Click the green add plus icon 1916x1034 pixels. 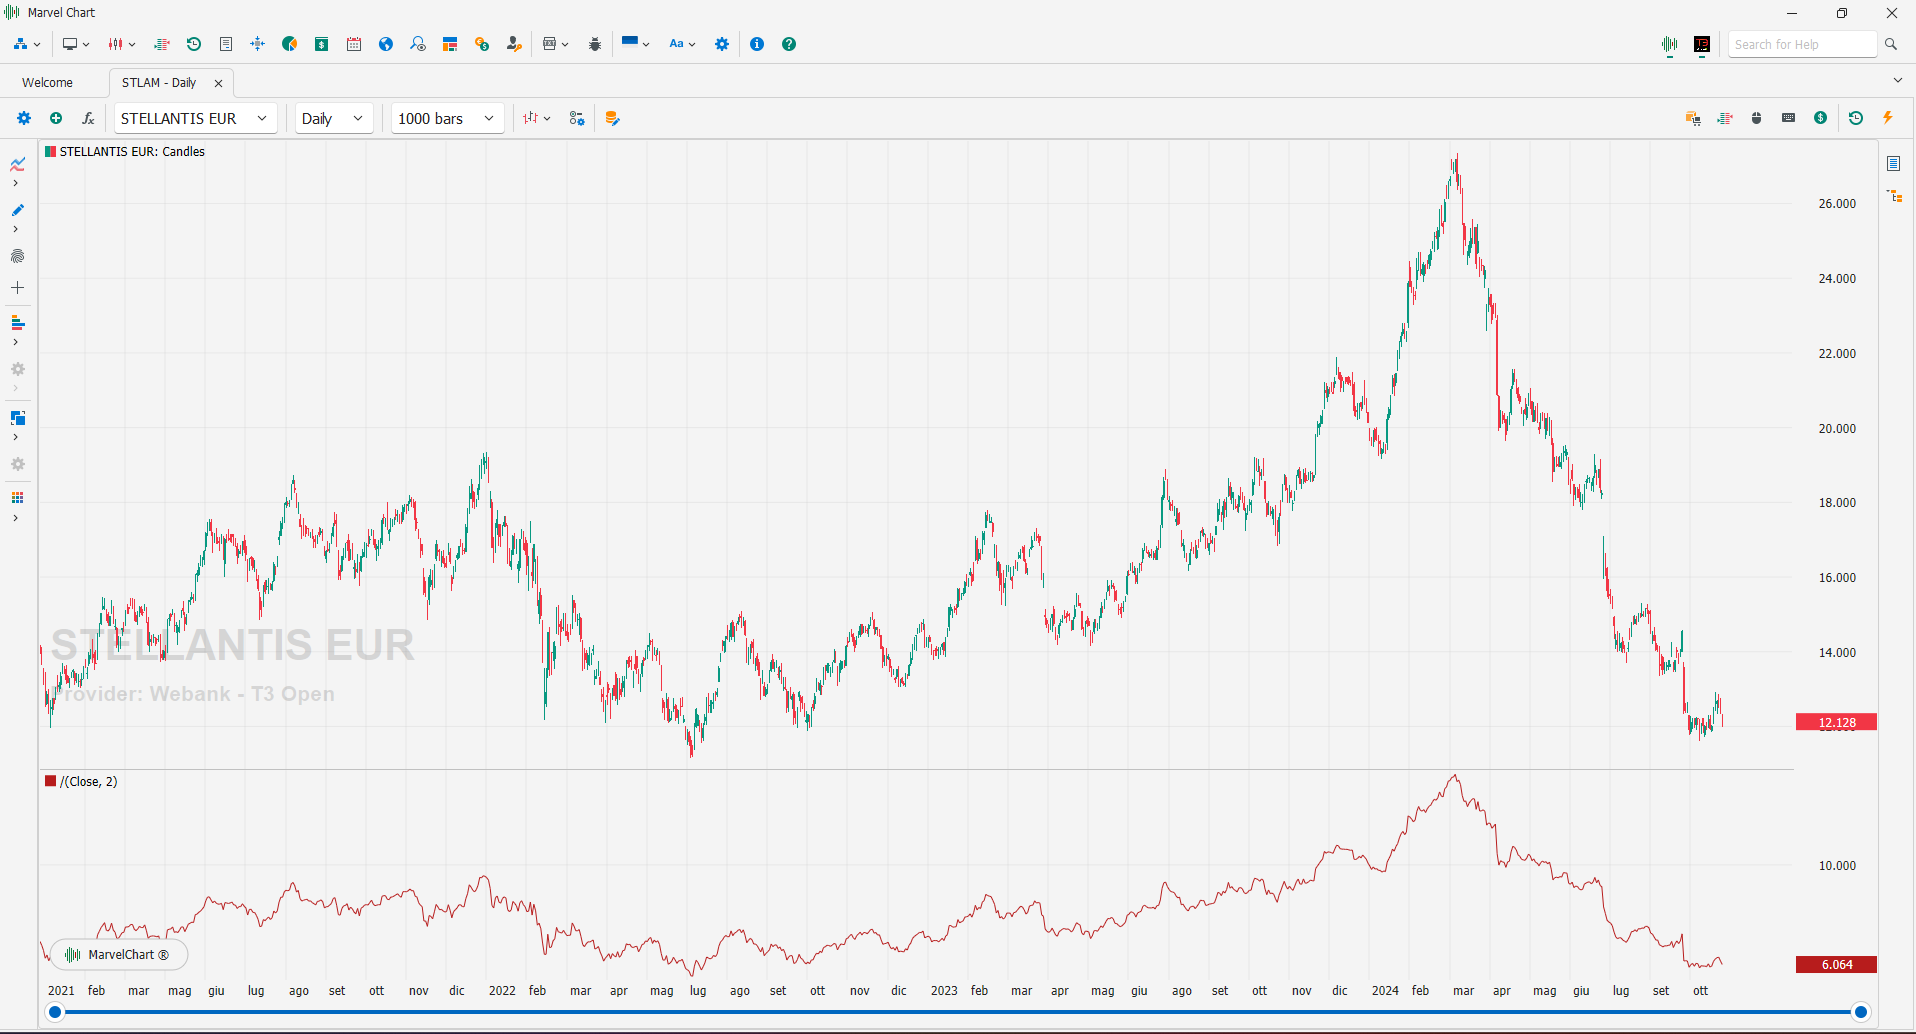point(56,118)
